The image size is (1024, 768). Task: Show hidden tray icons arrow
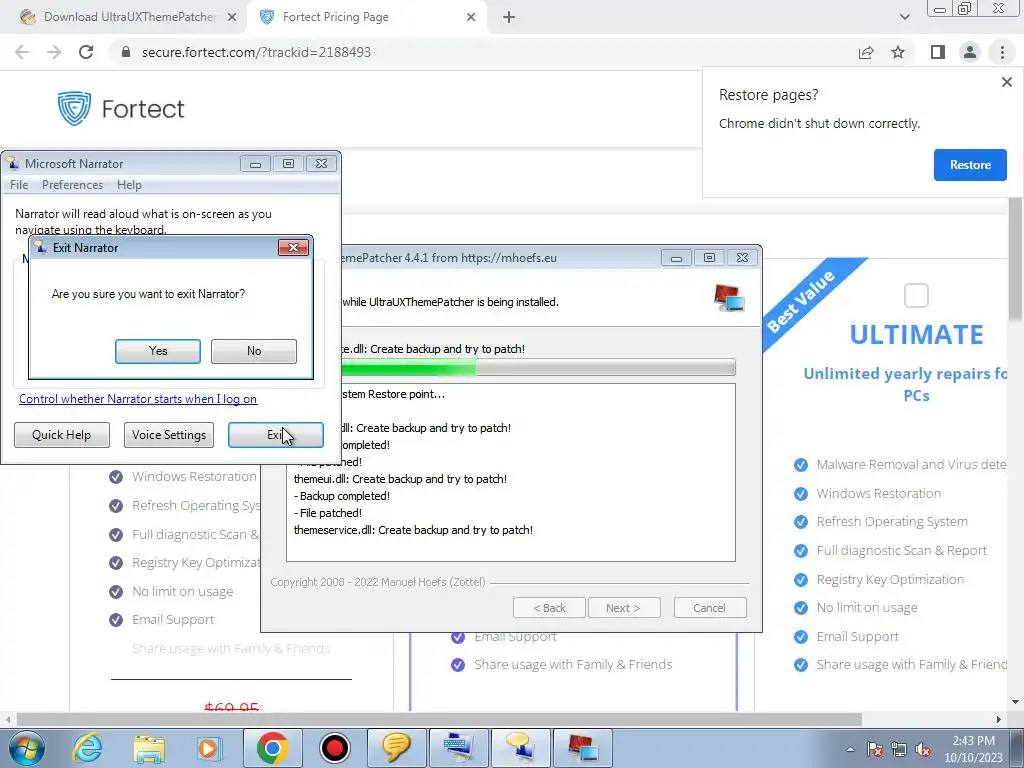pos(850,749)
